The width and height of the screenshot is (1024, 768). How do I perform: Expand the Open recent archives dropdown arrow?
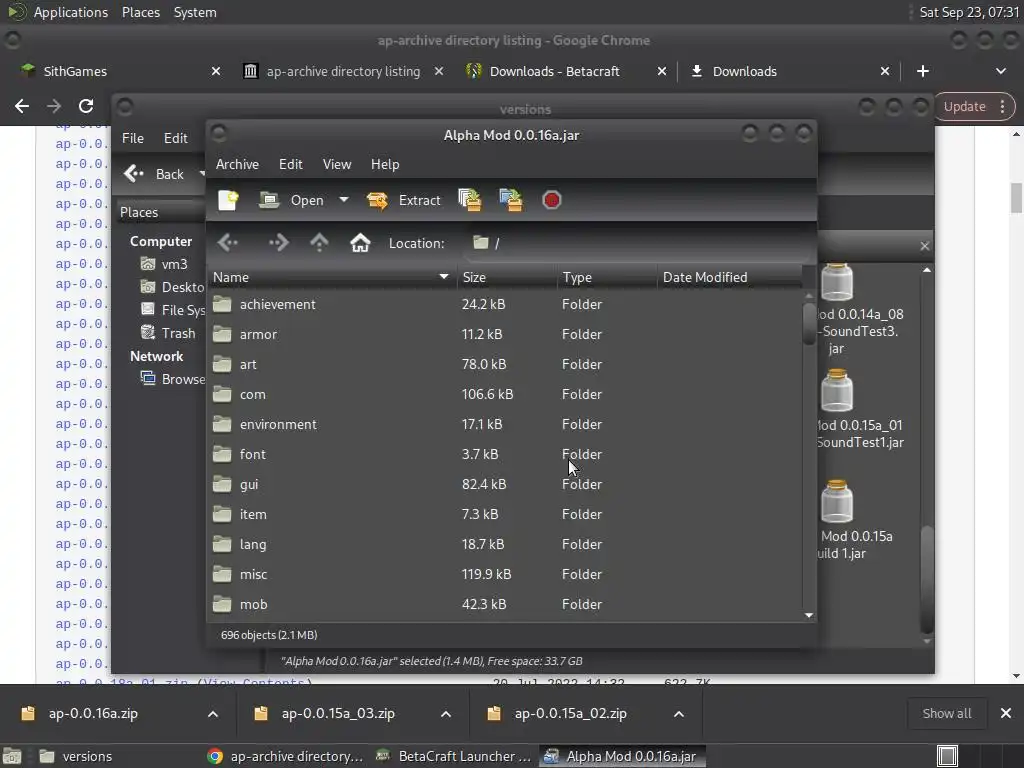point(344,200)
